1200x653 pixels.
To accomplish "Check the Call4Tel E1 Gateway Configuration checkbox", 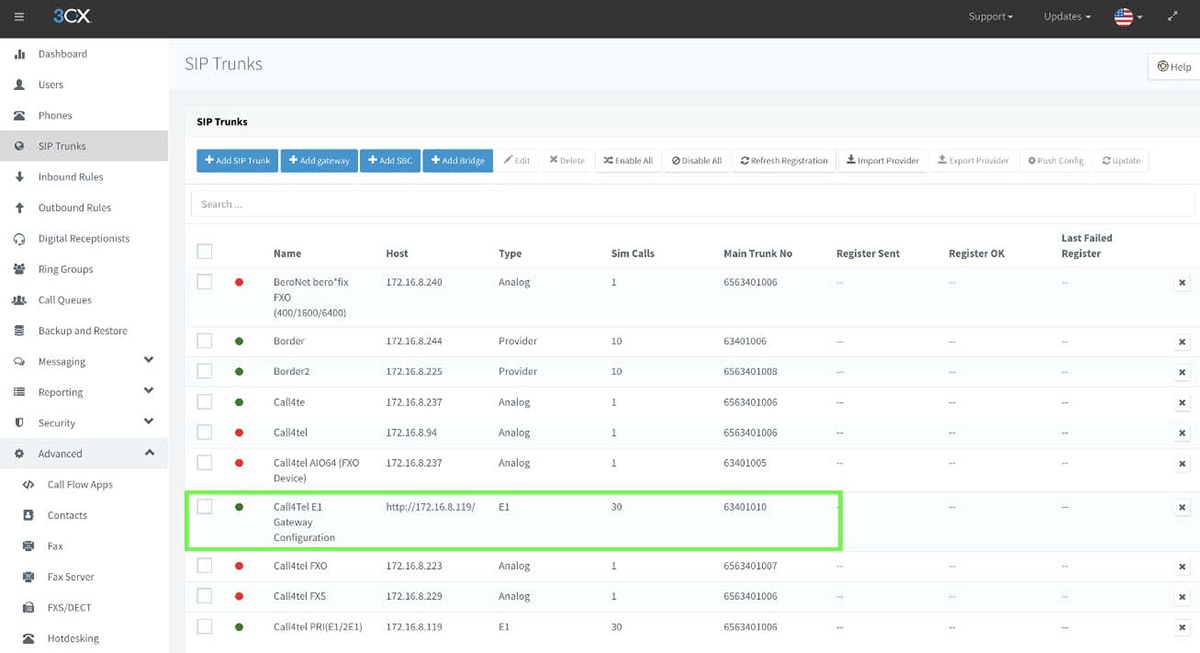I will (x=205, y=507).
